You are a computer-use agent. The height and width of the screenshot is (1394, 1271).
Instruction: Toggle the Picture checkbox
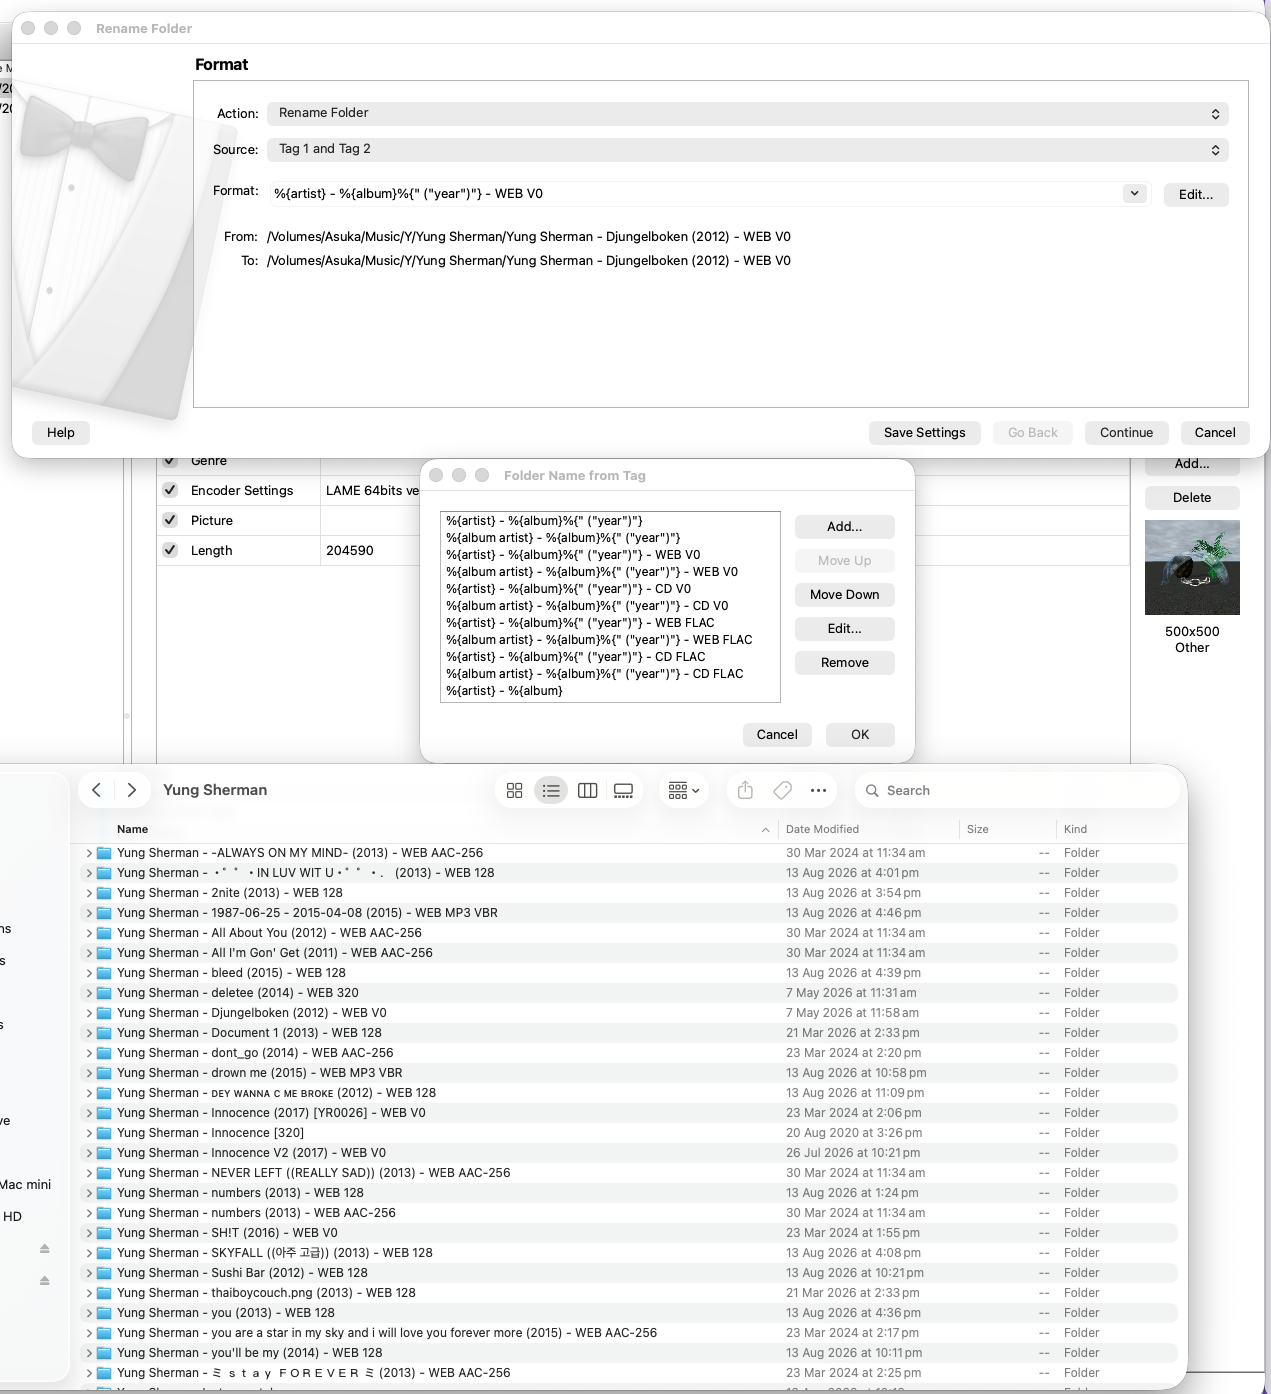tap(170, 520)
